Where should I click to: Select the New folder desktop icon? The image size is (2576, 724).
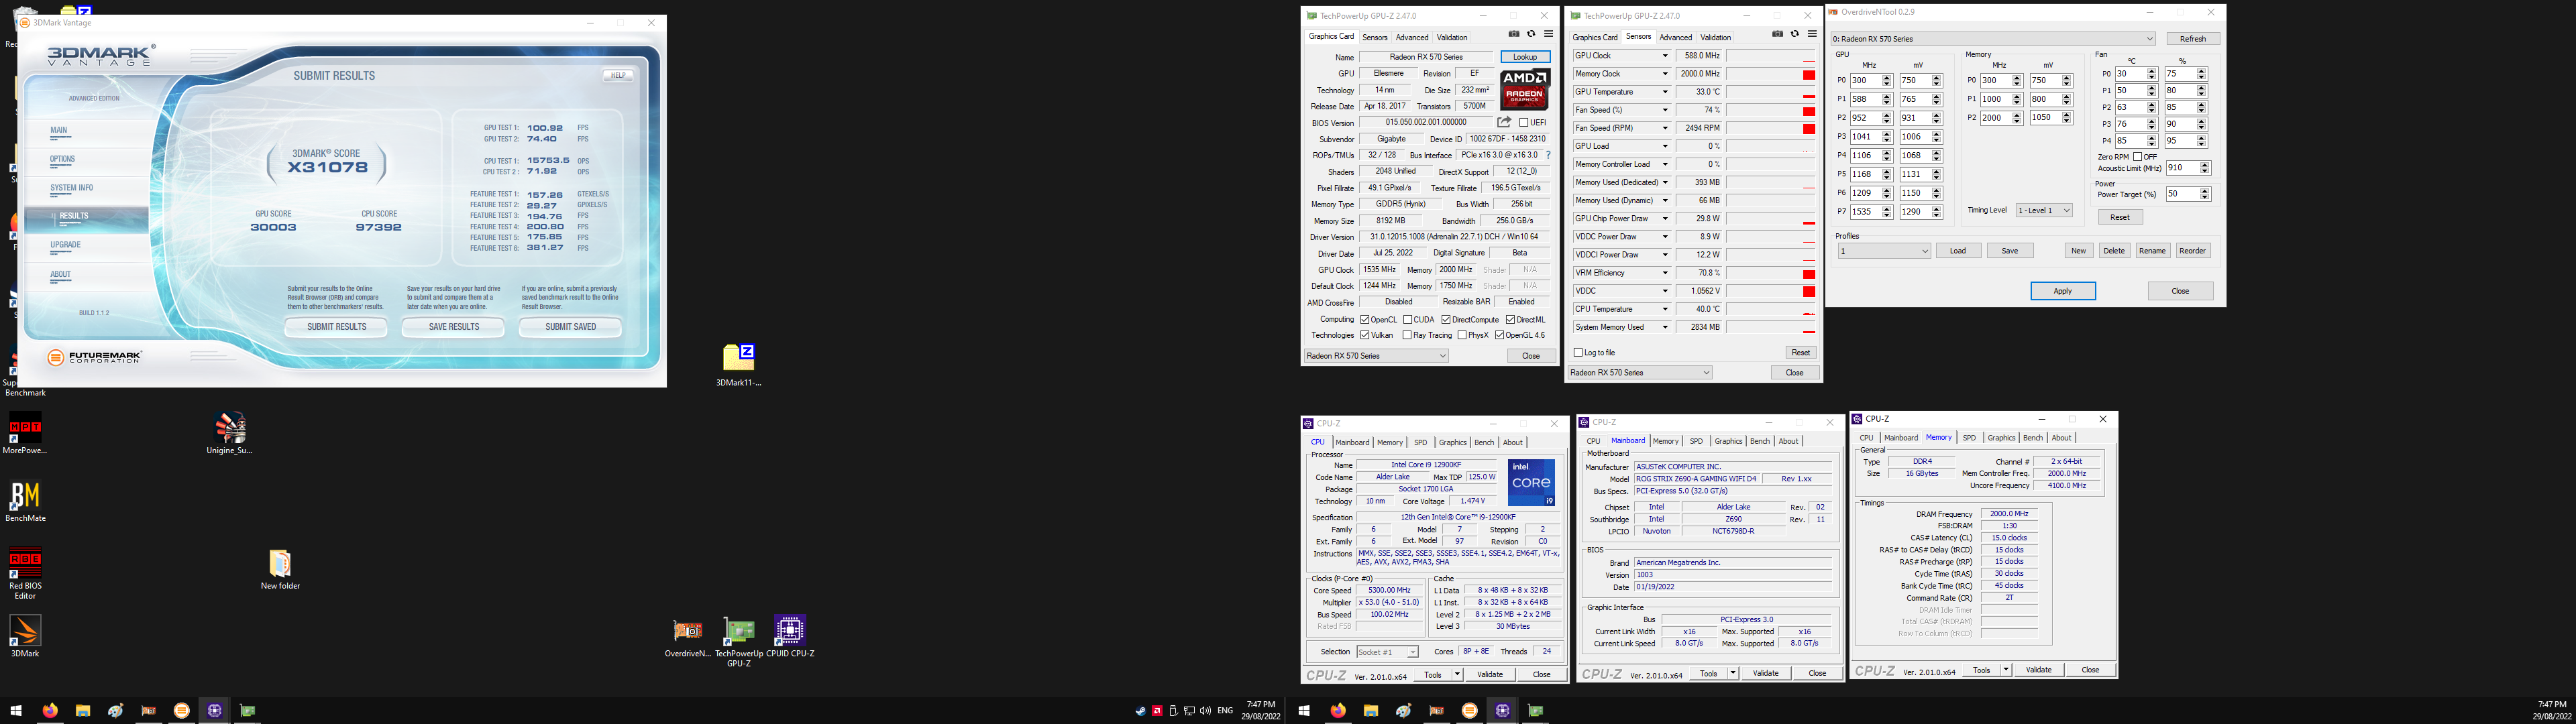pos(280,569)
